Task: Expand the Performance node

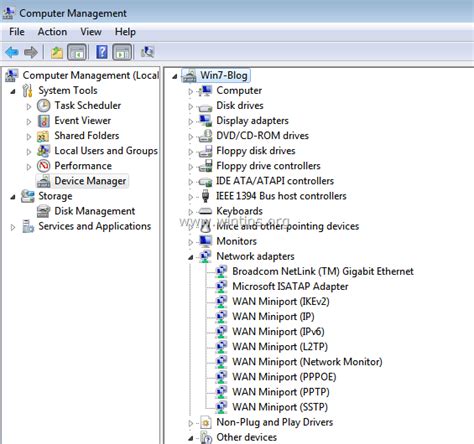Action: click(x=29, y=167)
